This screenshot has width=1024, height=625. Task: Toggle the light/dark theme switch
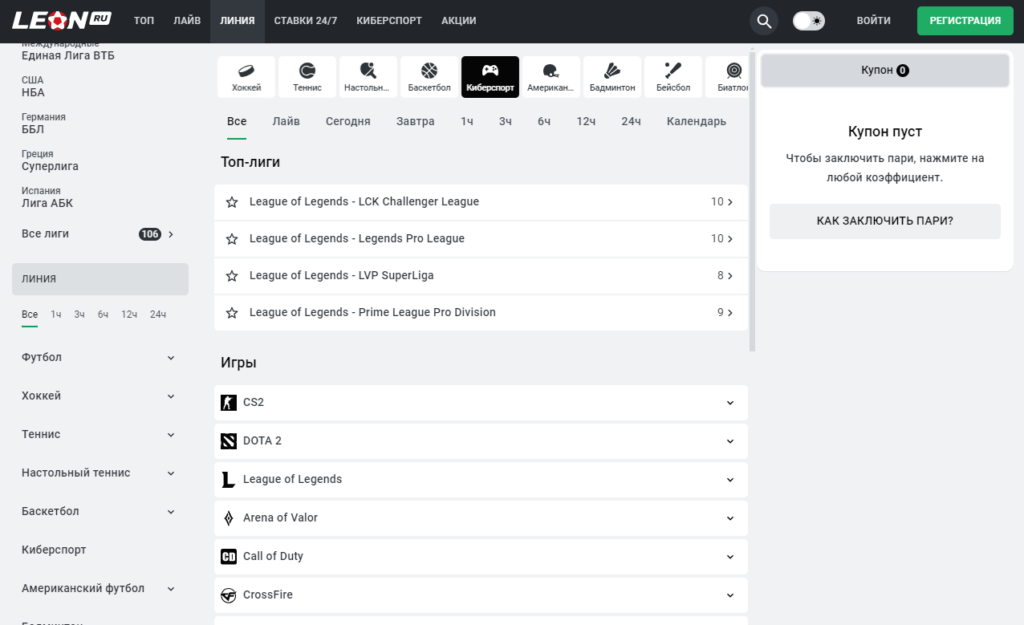(x=808, y=21)
